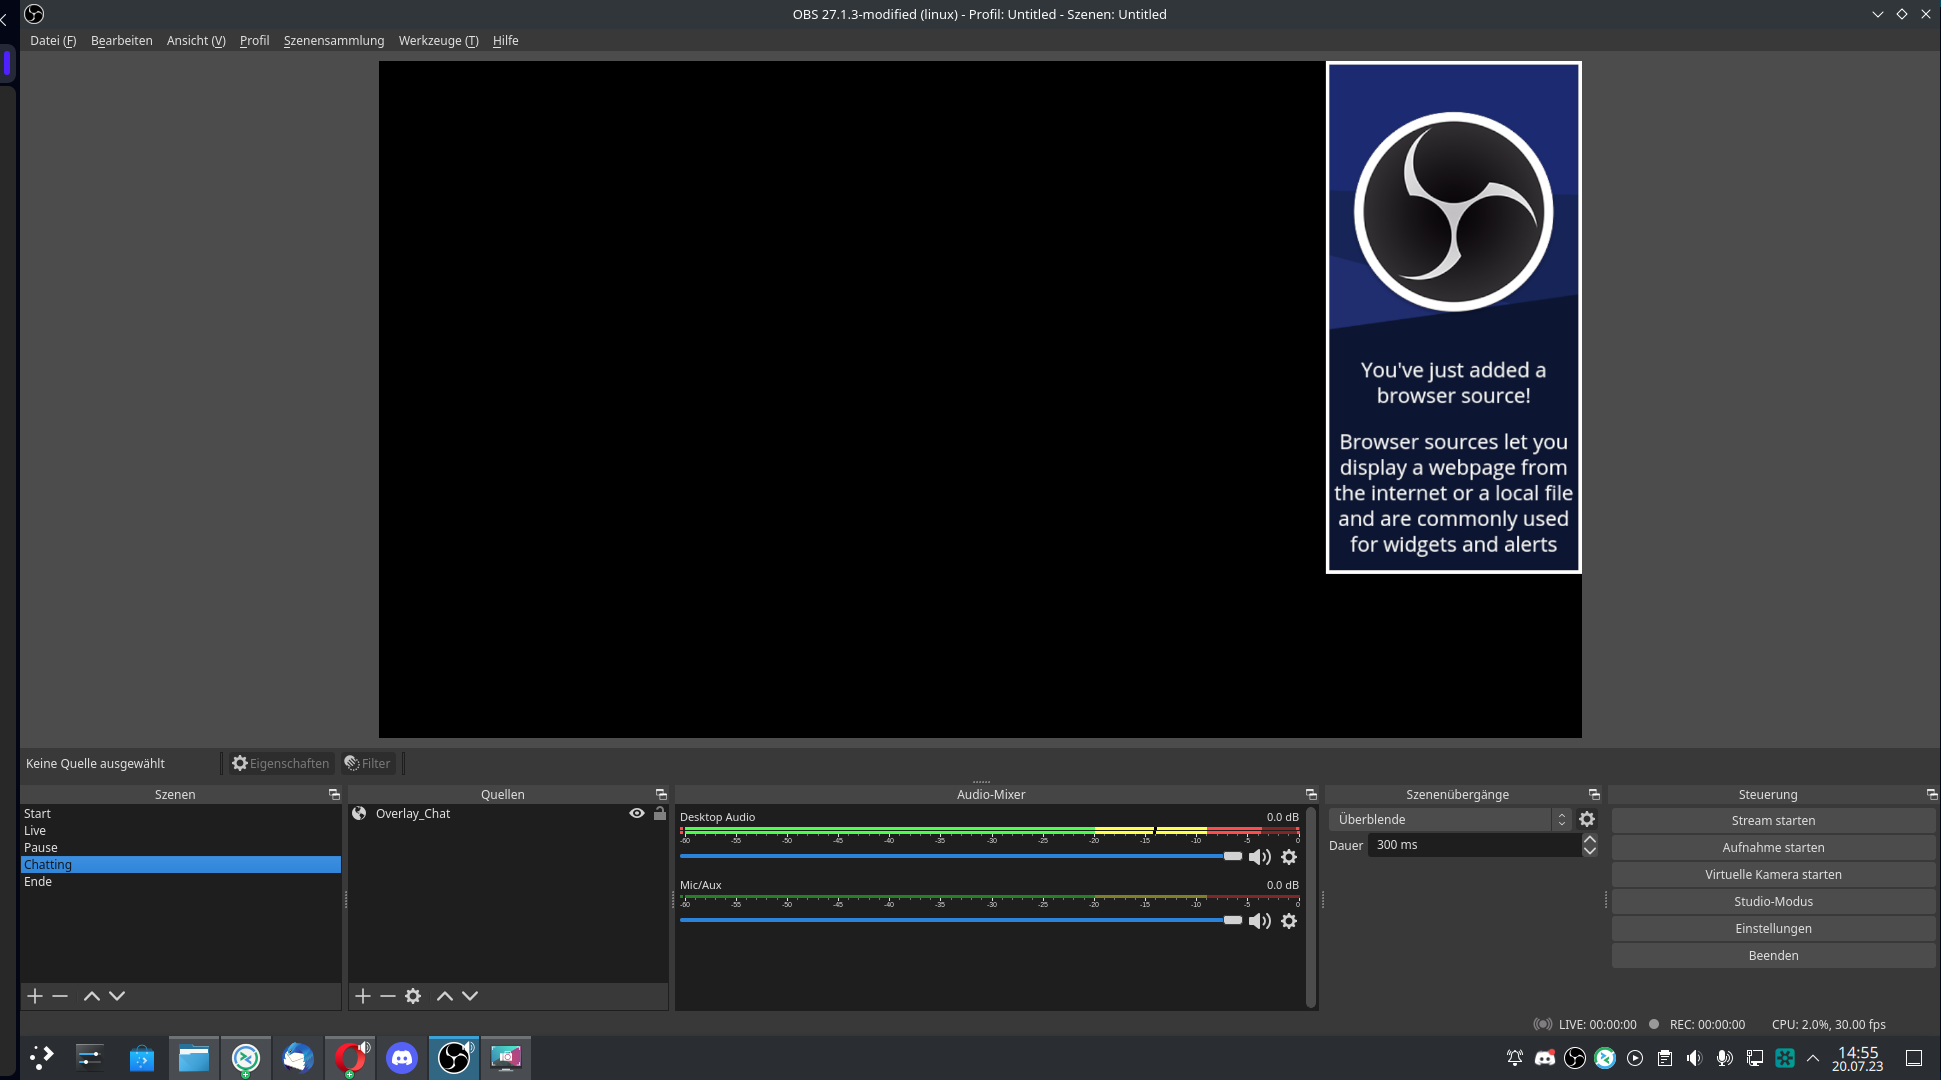Mute Desktop Audio
This screenshot has width=1941, height=1080.
tap(1260, 857)
